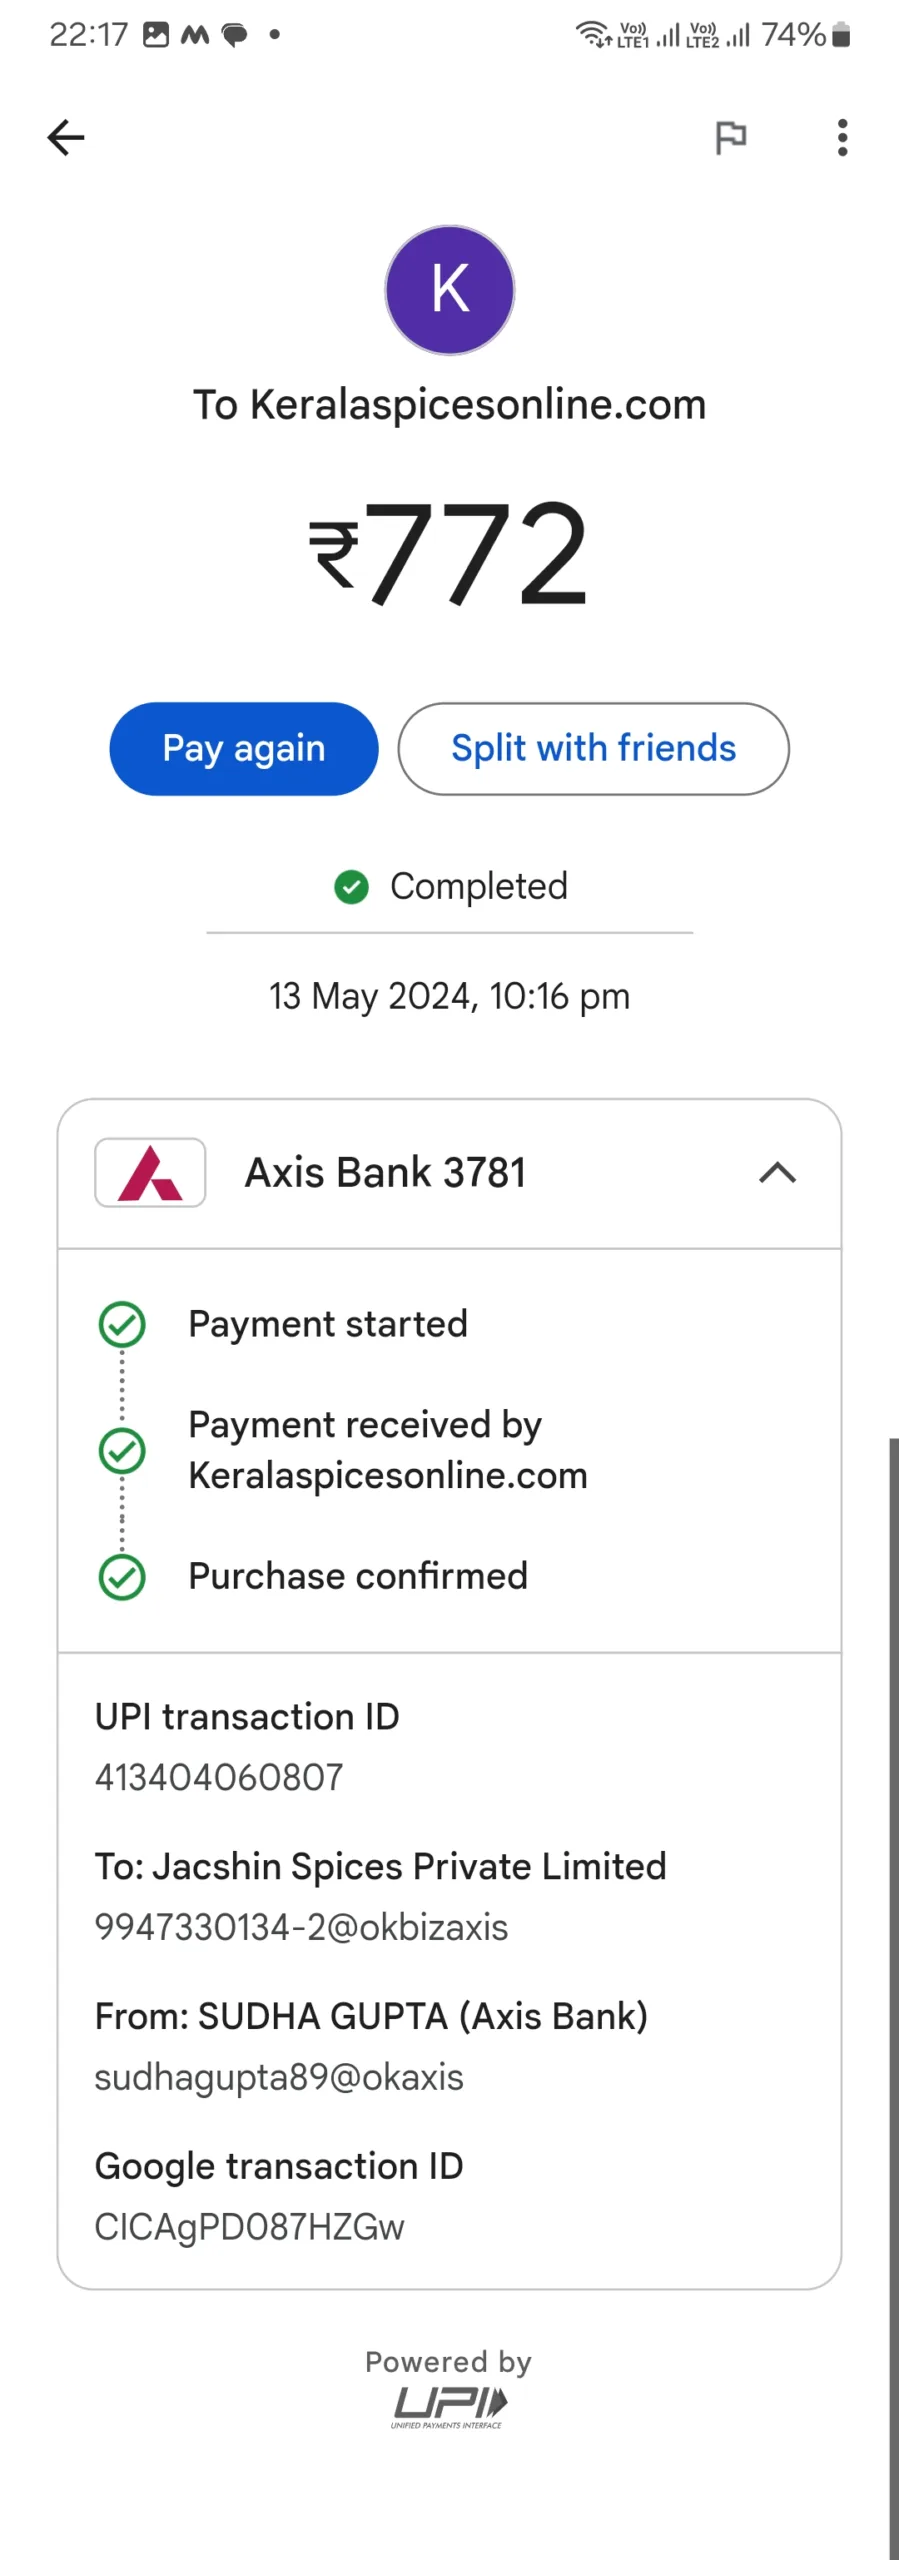Tap the Axis Bank 3781 header label
The width and height of the screenshot is (899, 2560).
[385, 1173]
